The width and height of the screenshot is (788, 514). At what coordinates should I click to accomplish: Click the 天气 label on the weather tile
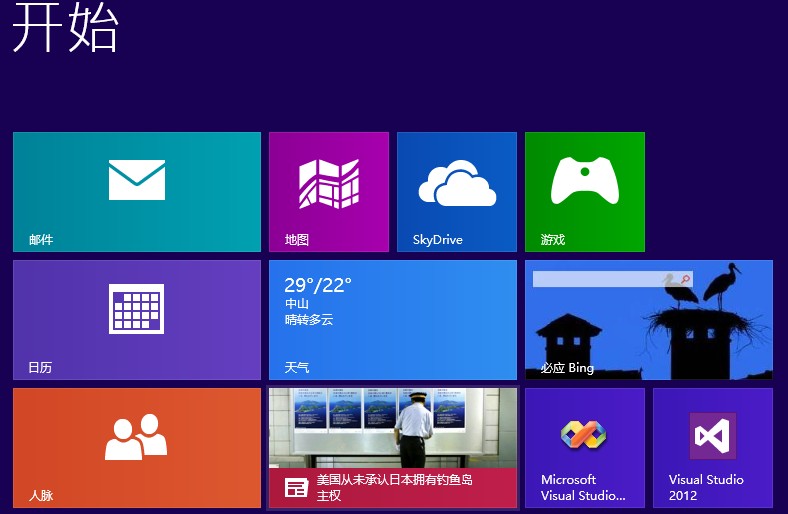click(297, 368)
